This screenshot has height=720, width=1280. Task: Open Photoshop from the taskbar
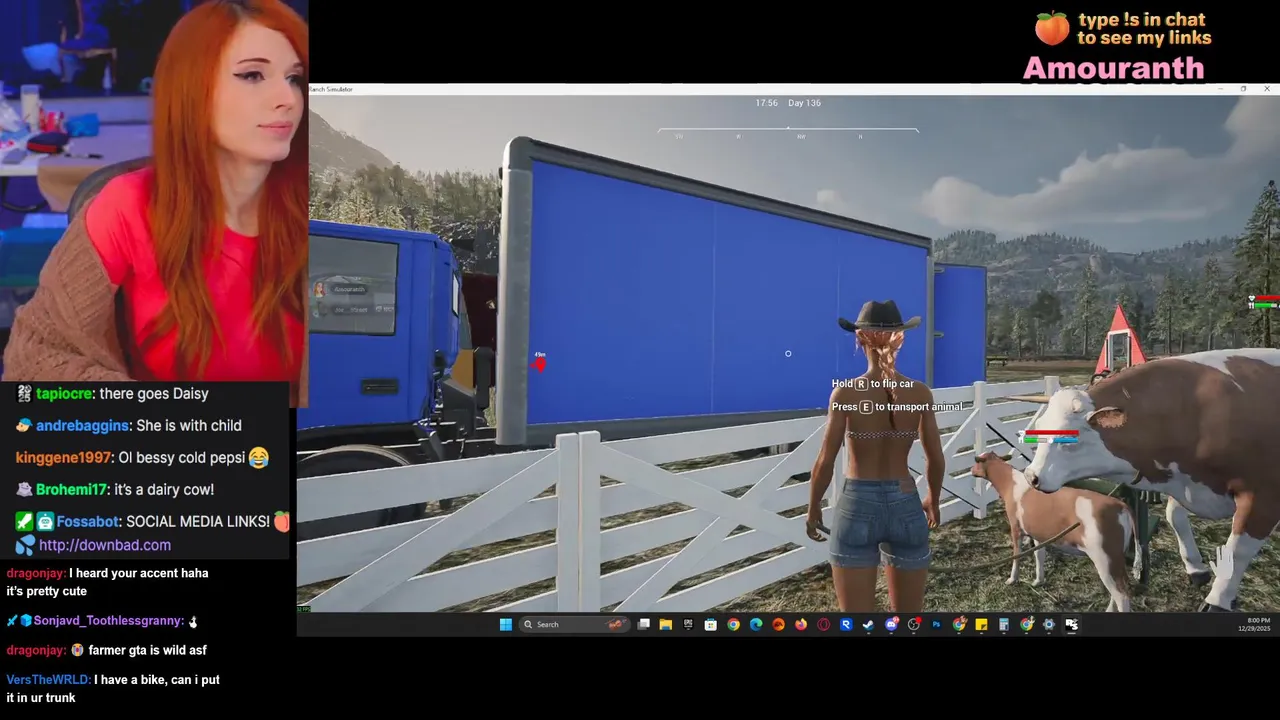pyautogui.click(x=936, y=624)
